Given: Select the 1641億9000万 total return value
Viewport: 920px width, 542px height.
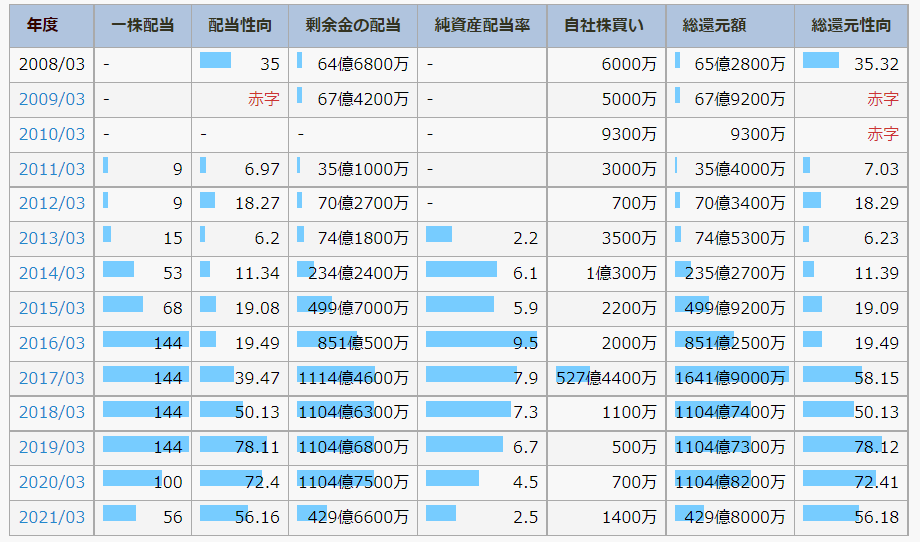Looking at the screenshot, I should [730, 378].
